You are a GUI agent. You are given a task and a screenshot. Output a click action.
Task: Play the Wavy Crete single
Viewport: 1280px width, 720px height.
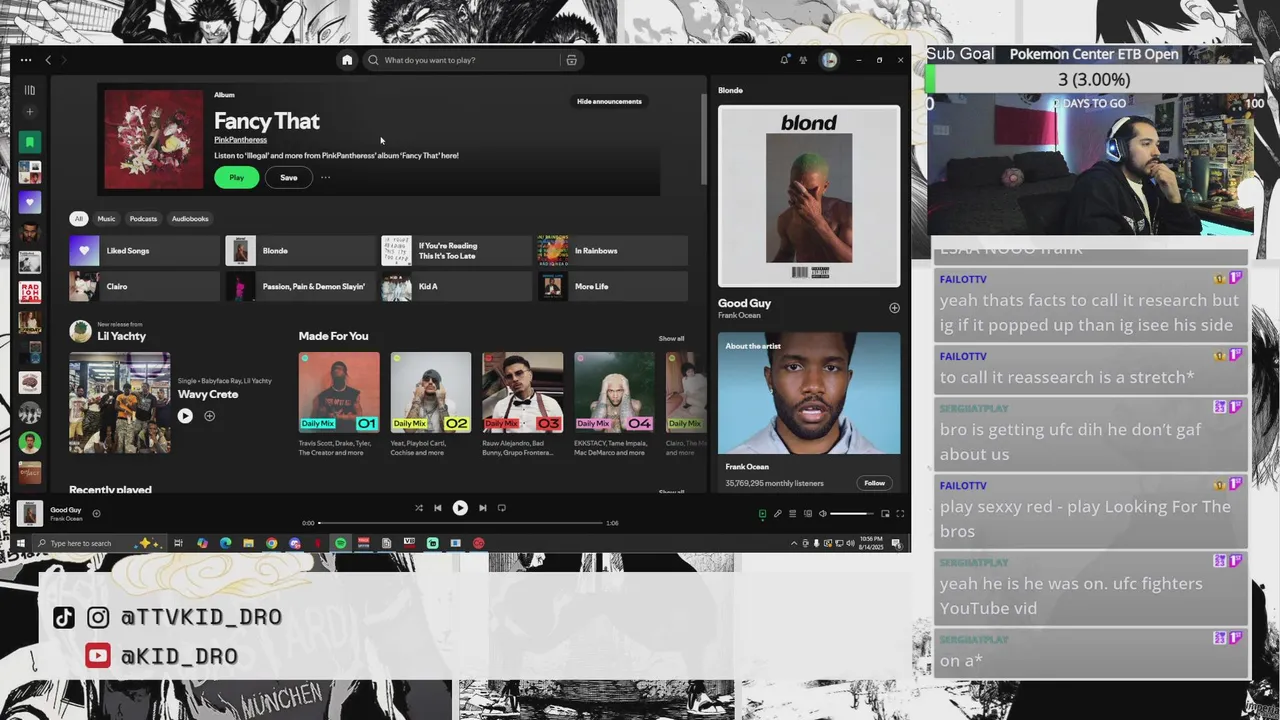tap(185, 416)
